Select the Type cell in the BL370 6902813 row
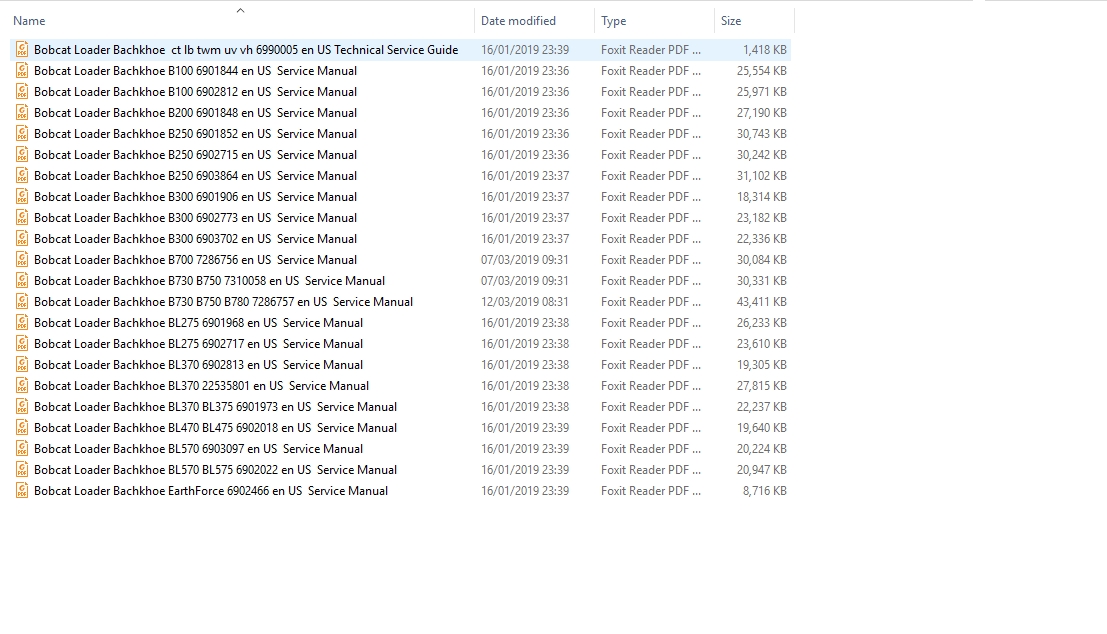 [651, 365]
